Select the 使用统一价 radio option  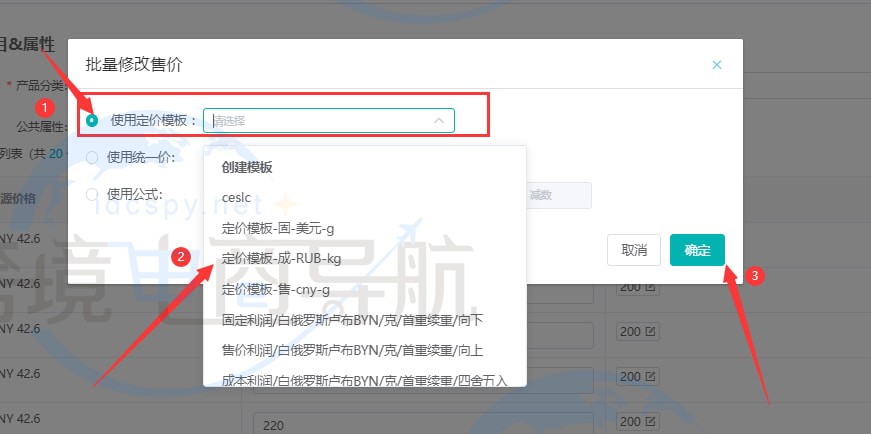coord(92,157)
